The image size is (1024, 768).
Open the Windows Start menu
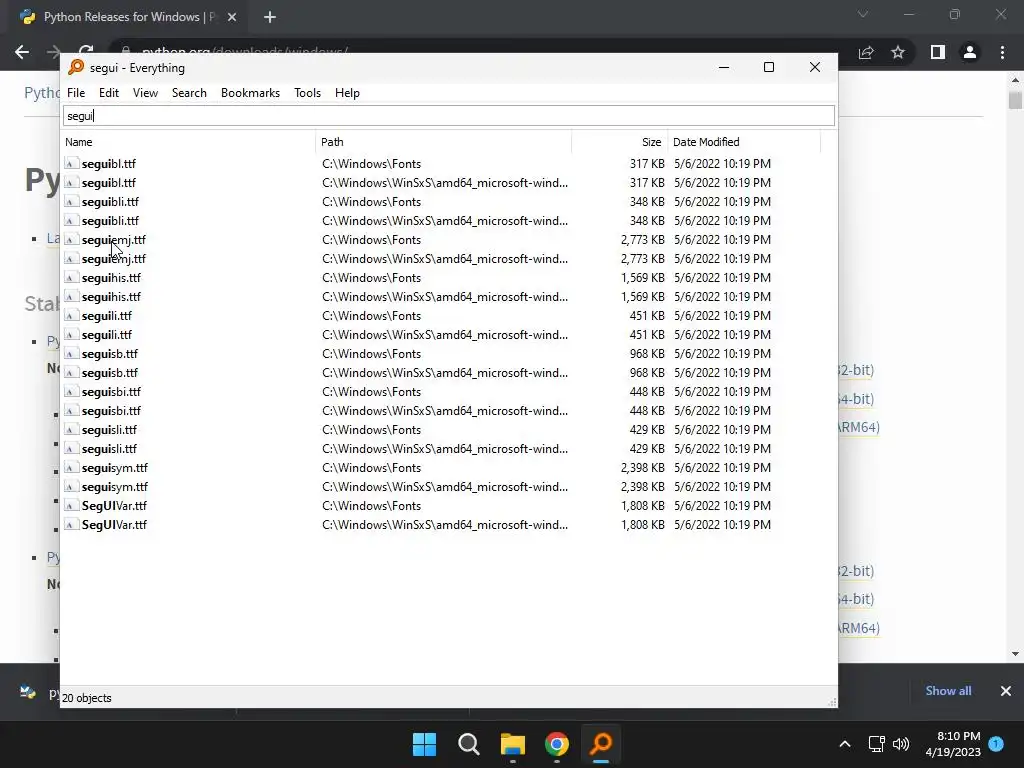point(424,744)
